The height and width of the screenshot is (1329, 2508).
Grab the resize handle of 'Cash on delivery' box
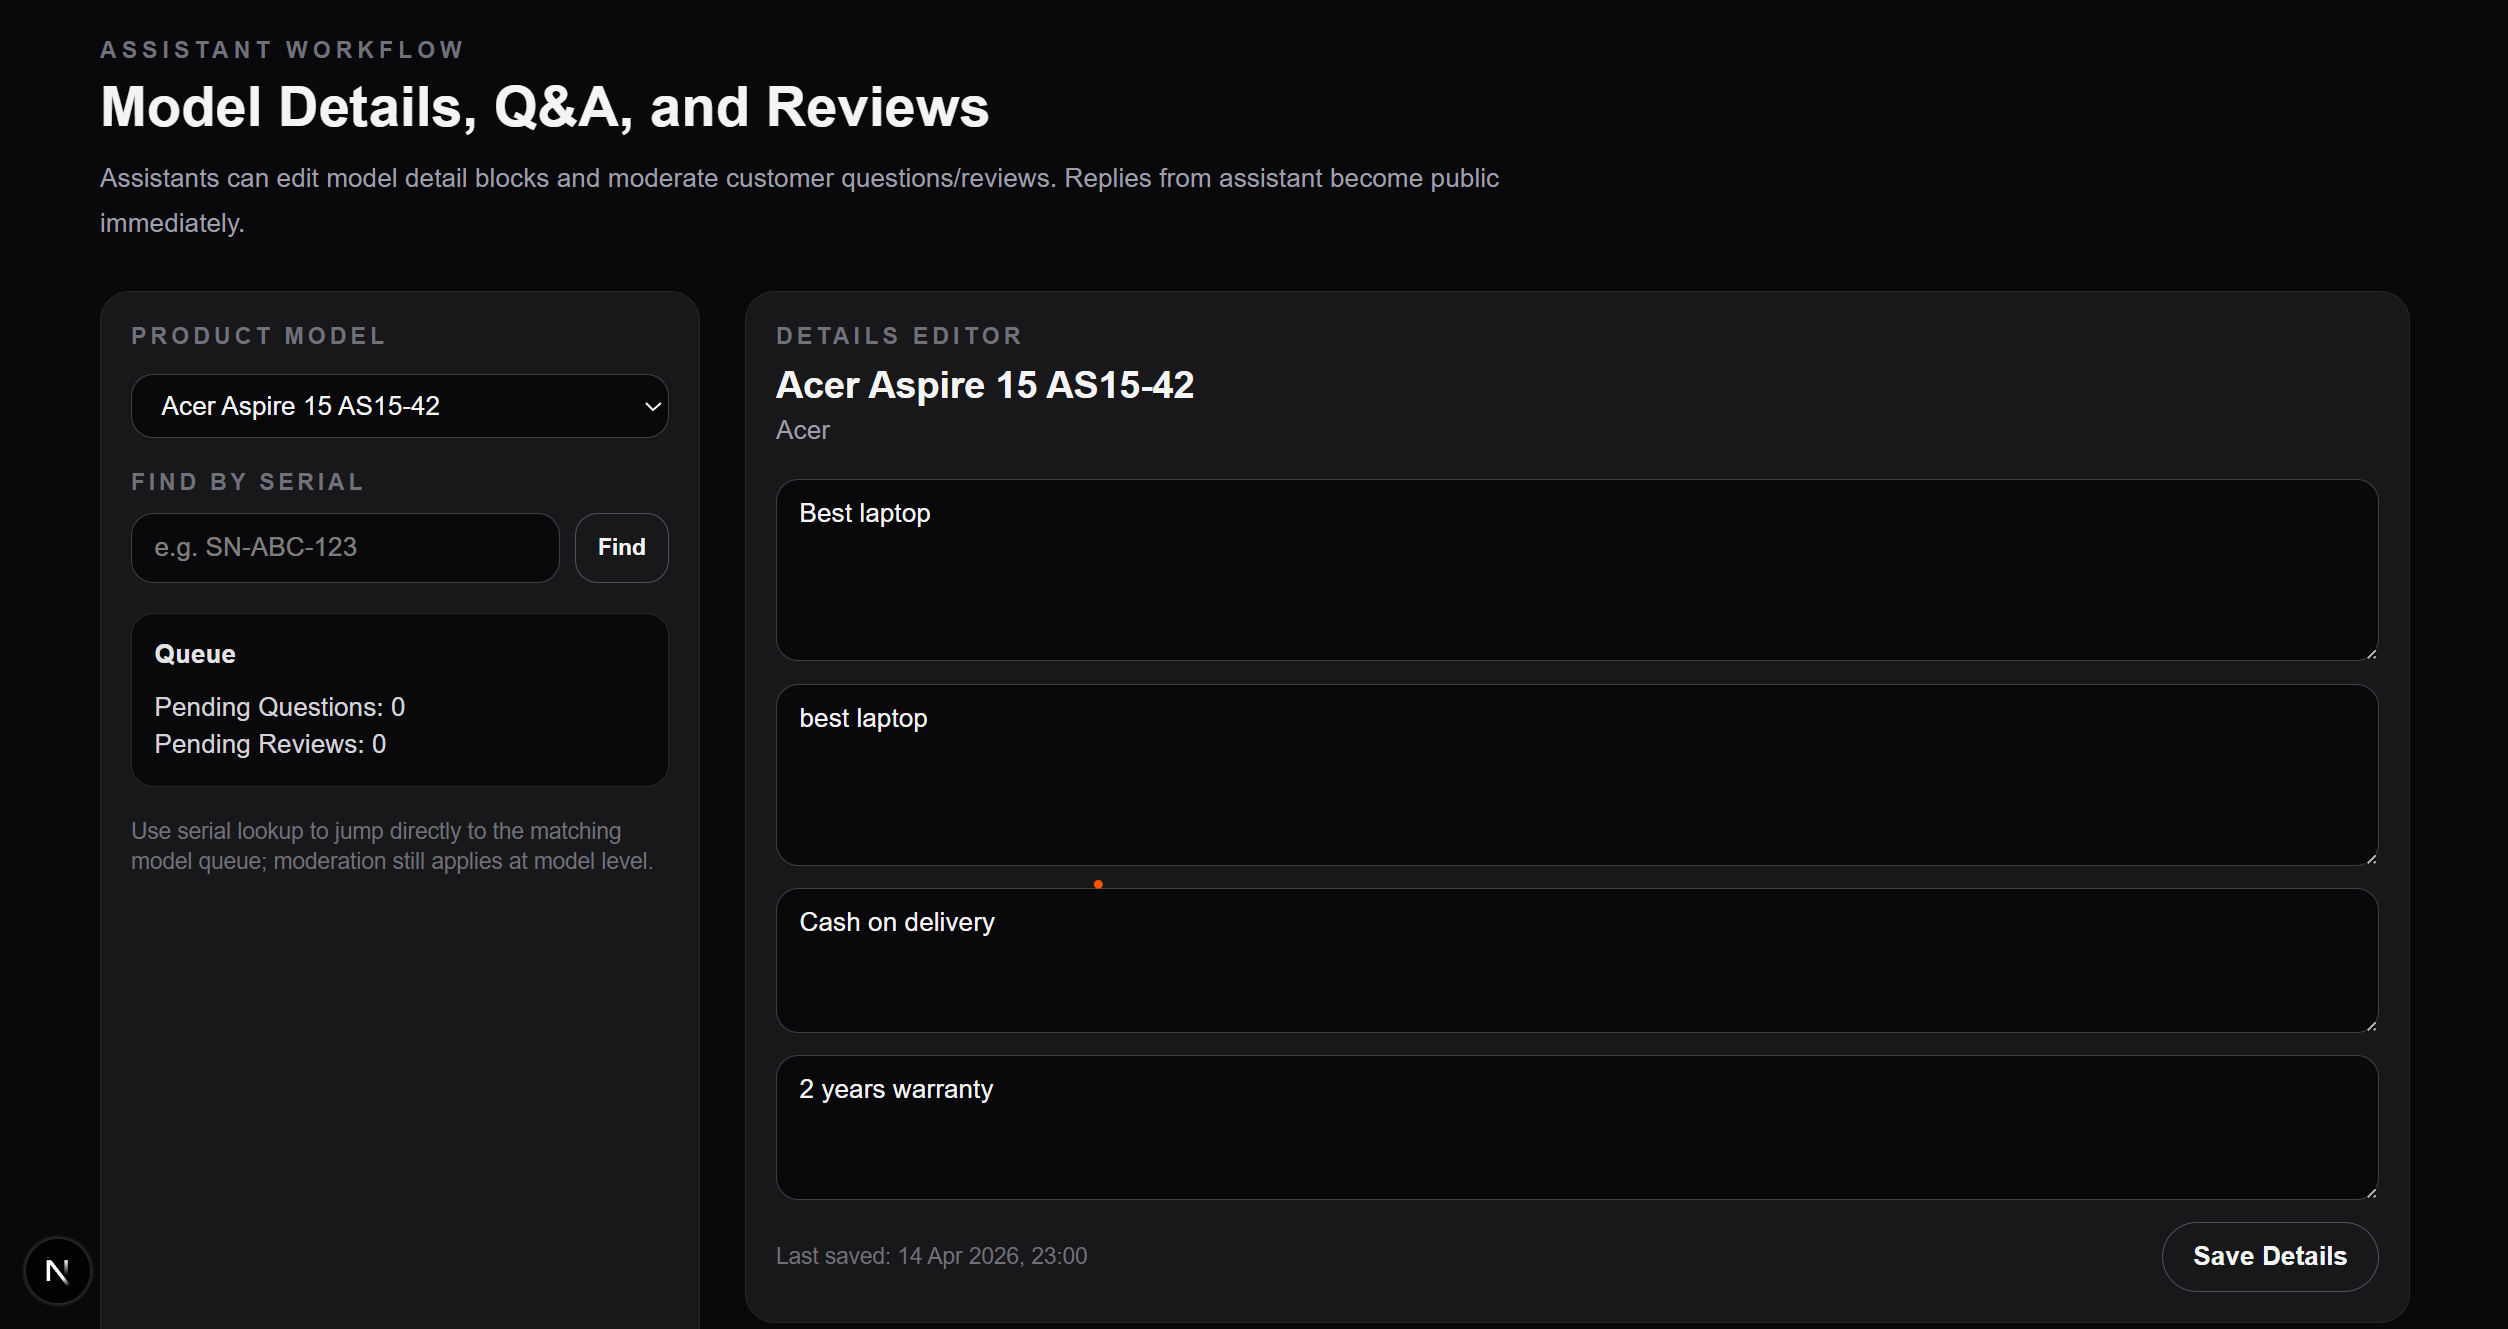[2370, 1024]
